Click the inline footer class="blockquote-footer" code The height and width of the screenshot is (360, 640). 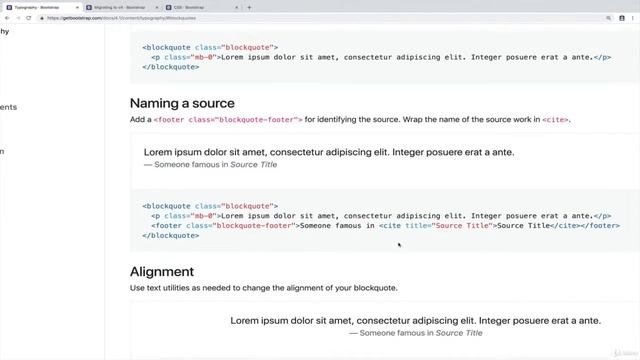pos(228,120)
